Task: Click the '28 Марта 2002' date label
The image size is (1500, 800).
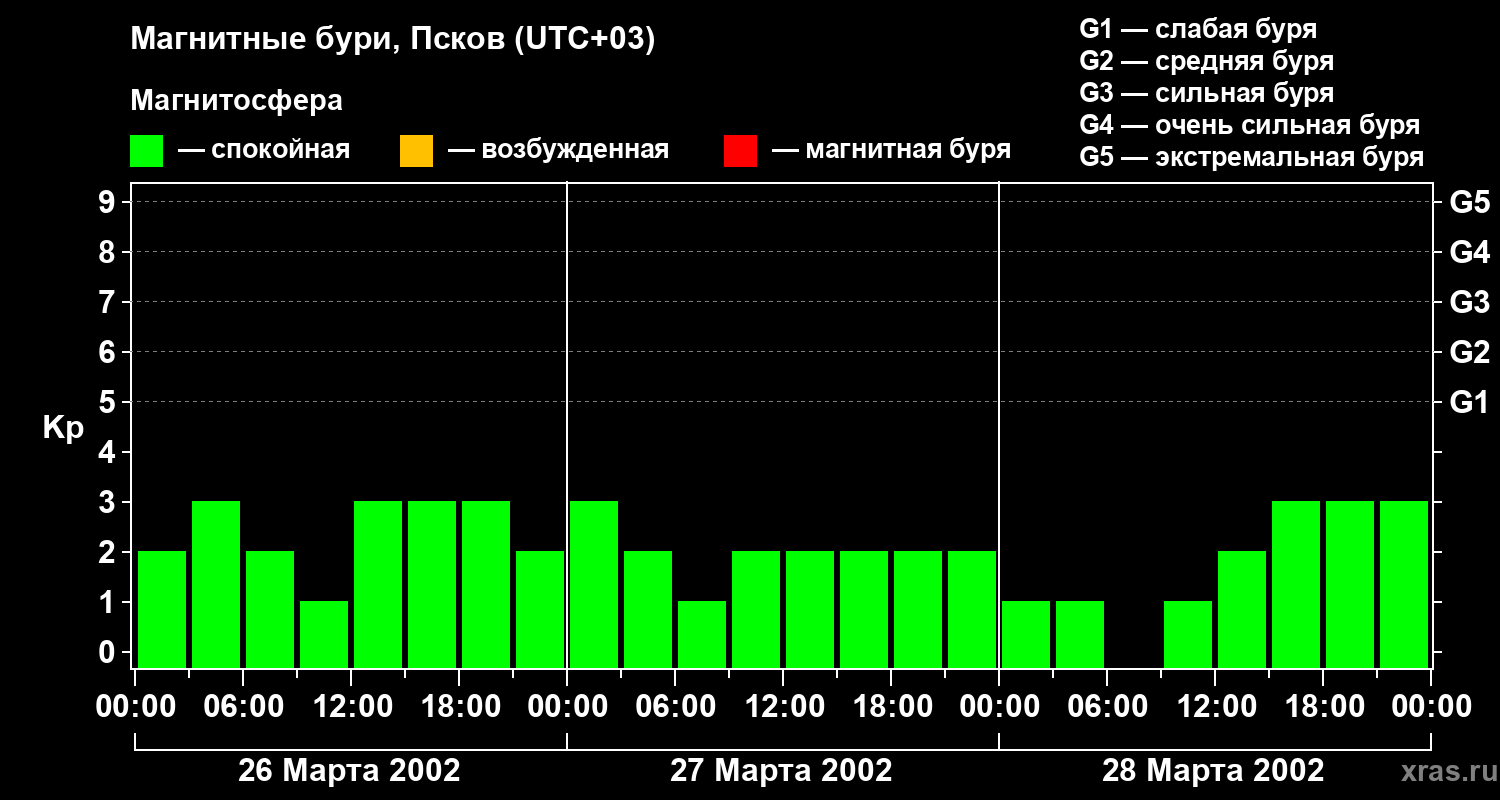Action: 1213,771
